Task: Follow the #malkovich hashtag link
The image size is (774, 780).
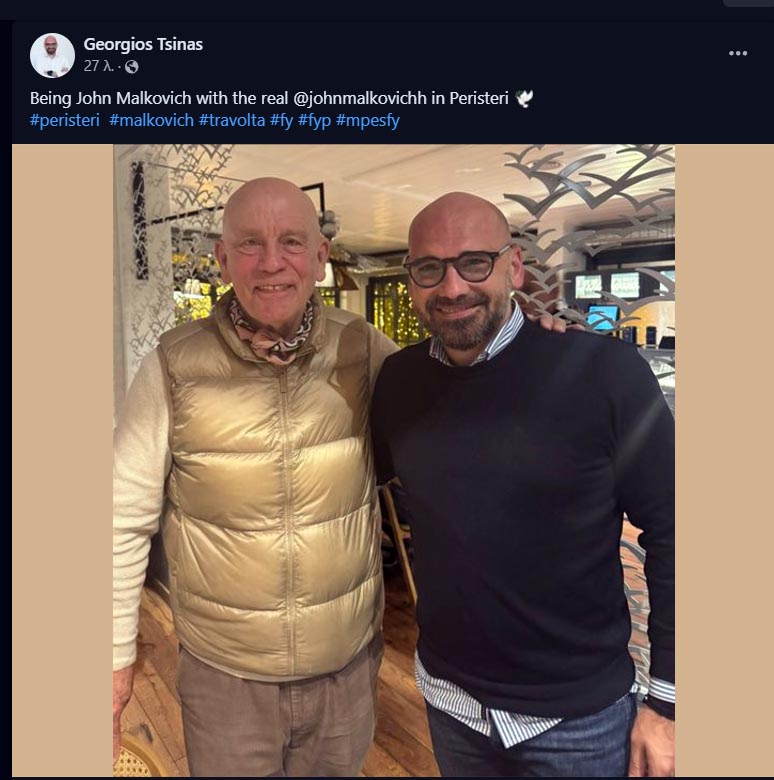Action: click(150, 121)
